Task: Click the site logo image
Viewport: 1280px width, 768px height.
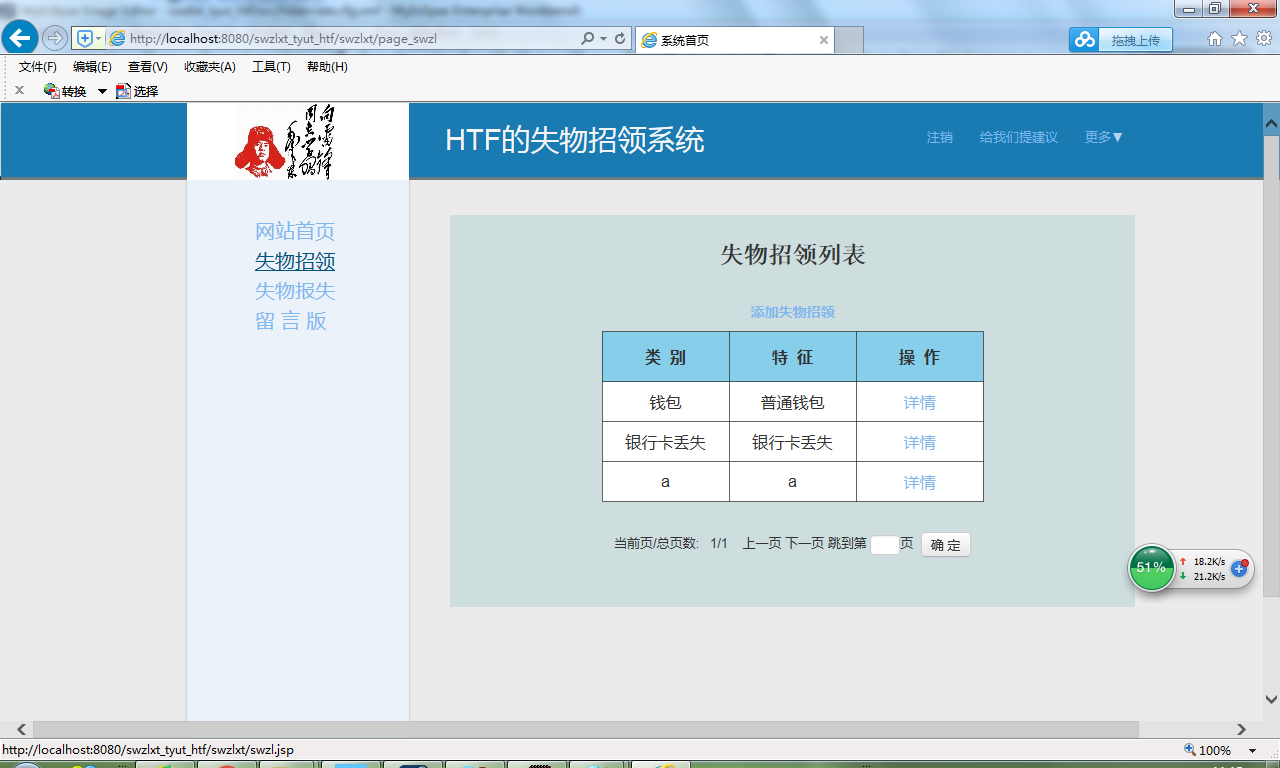Action: pyautogui.click(x=283, y=141)
